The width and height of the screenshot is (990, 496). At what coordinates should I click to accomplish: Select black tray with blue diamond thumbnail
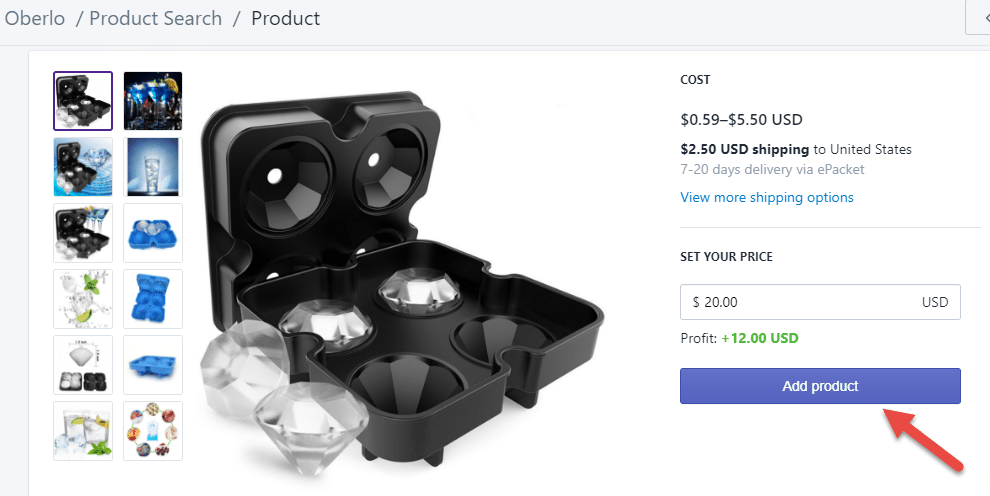(x=83, y=167)
